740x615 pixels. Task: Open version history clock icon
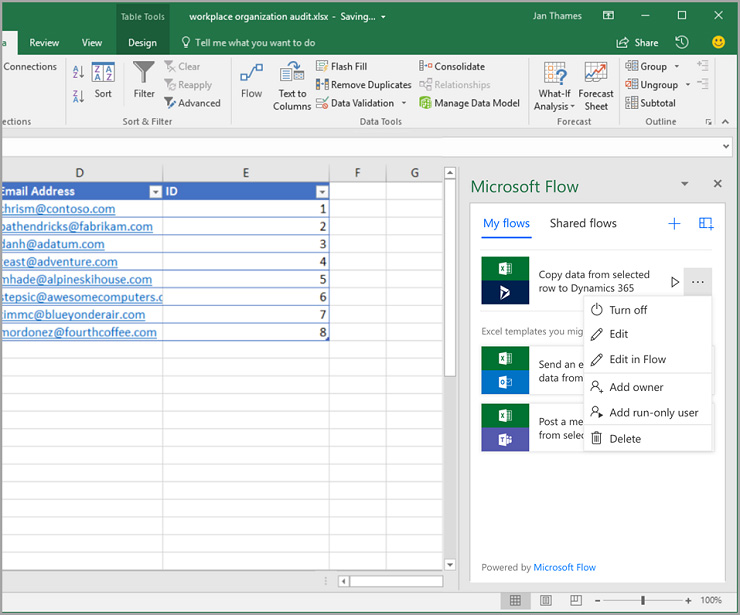681,42
